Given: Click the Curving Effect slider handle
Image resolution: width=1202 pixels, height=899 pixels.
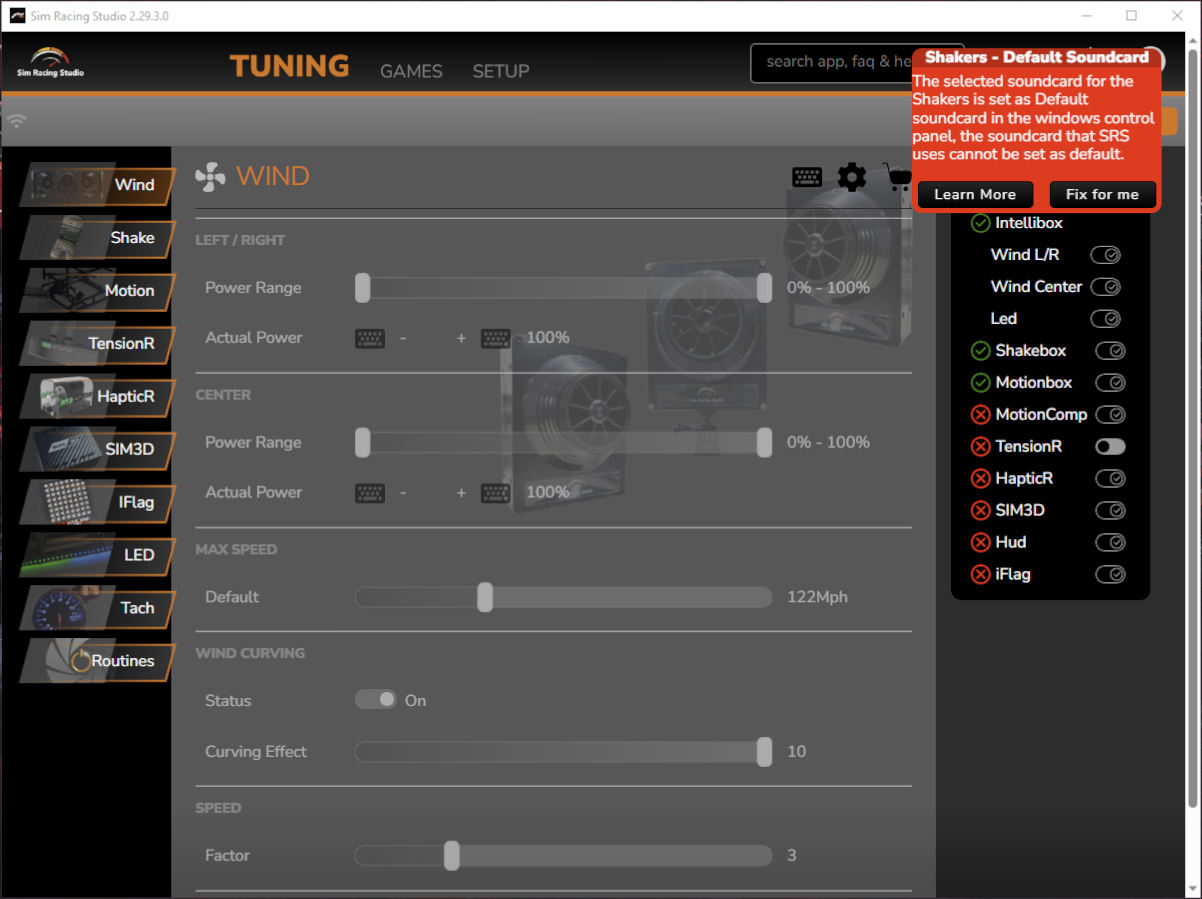Looking at the screenshot, I should 765,752.
